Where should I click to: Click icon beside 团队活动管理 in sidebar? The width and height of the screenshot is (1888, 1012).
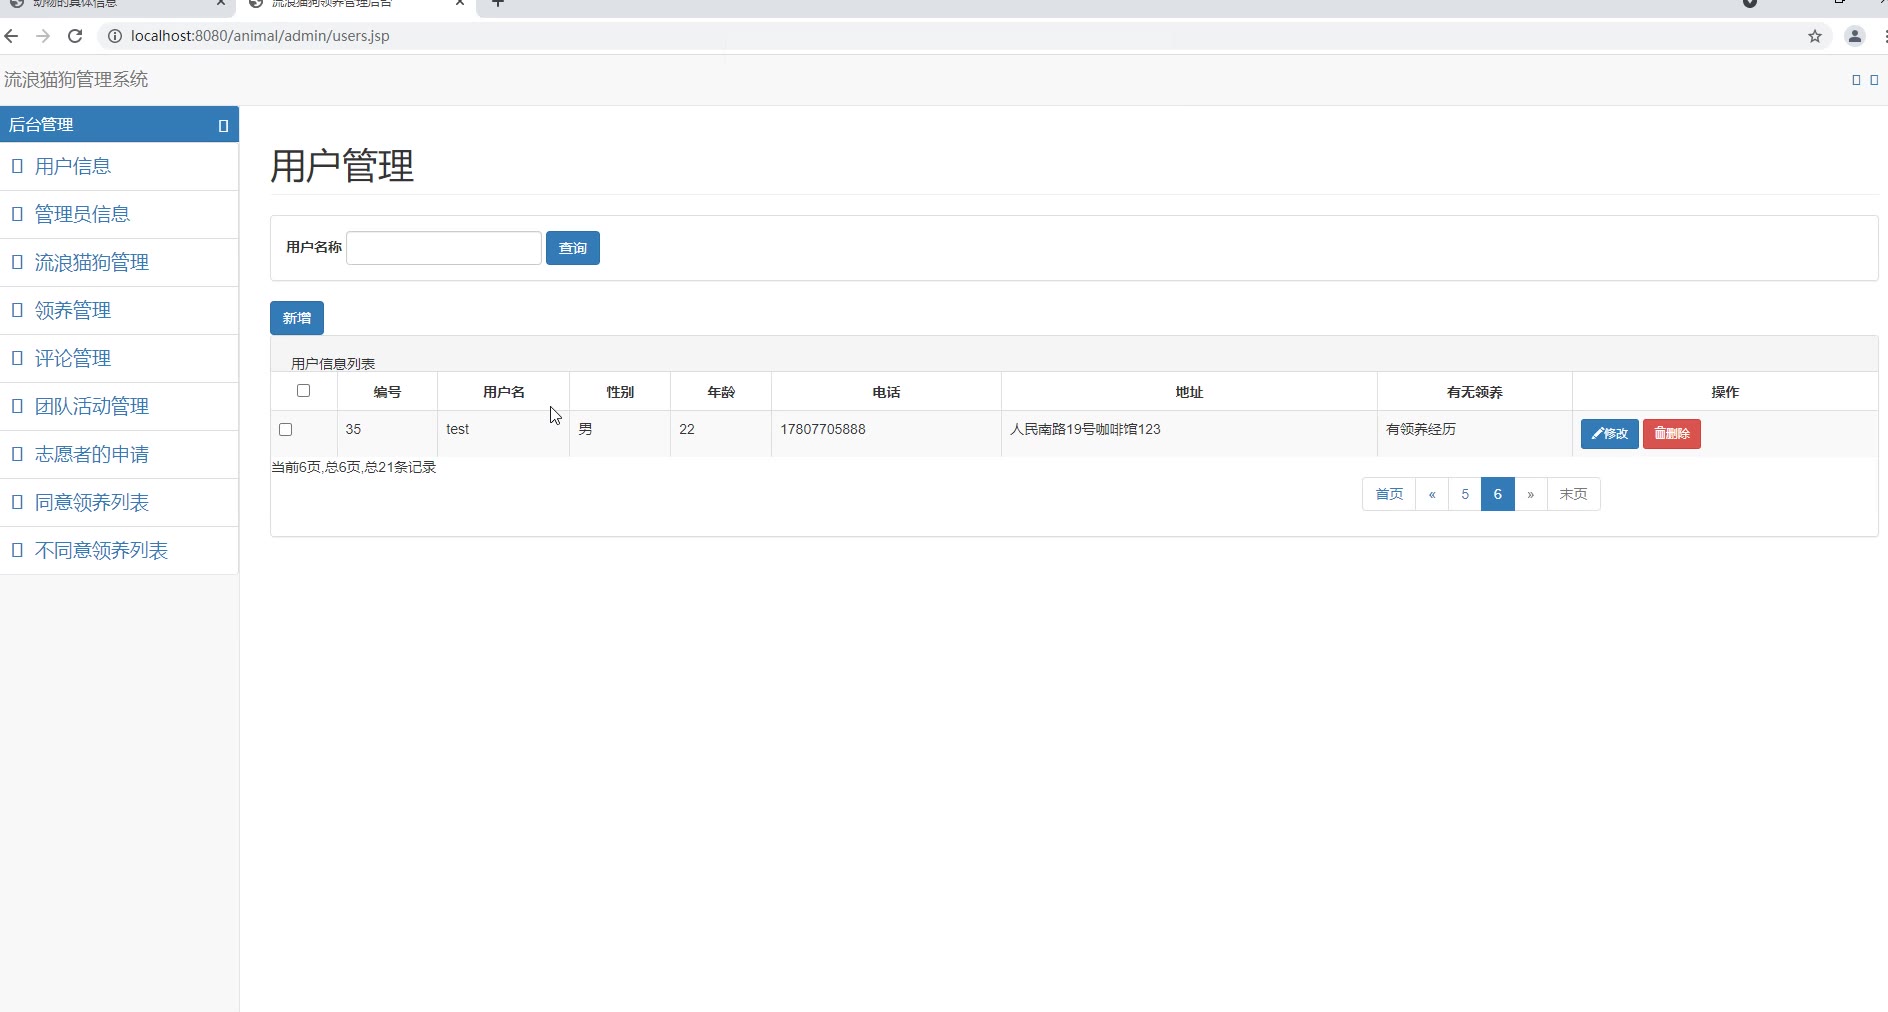(17, 406)
